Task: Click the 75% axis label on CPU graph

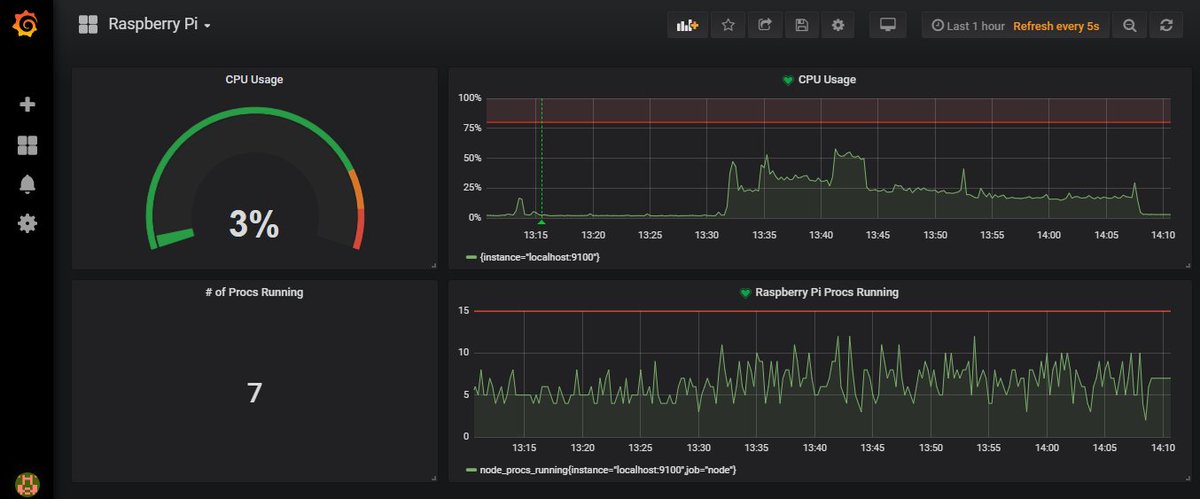Action: click(470, 128)
